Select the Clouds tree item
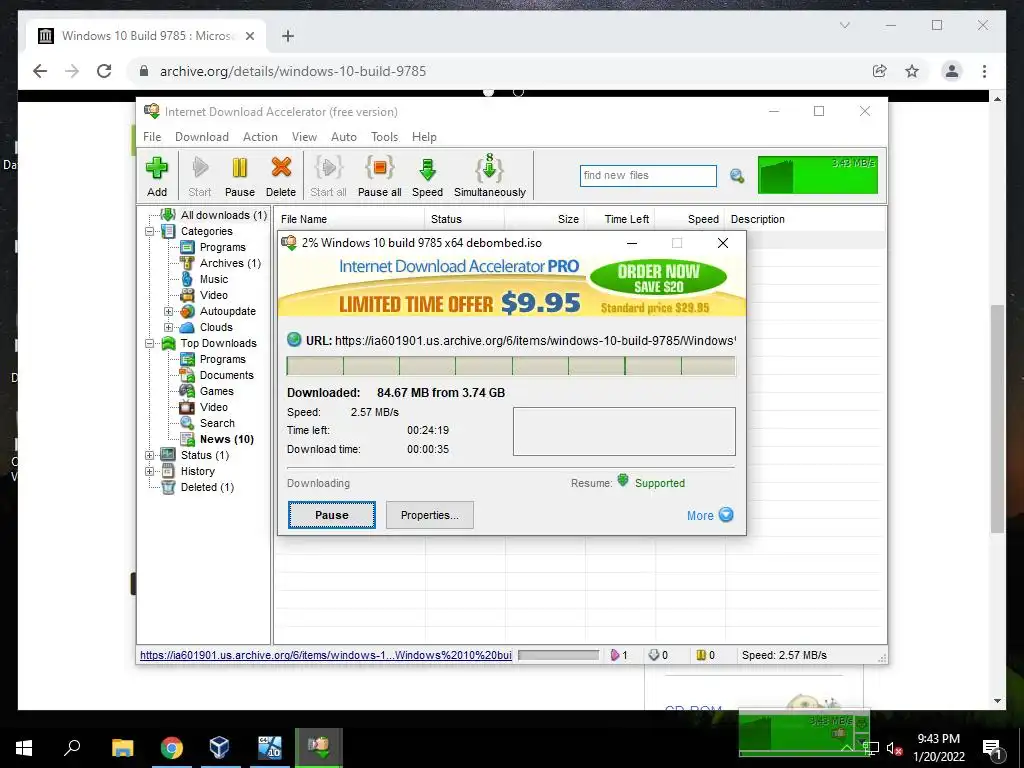The image size is (1024, 768). 216,327
